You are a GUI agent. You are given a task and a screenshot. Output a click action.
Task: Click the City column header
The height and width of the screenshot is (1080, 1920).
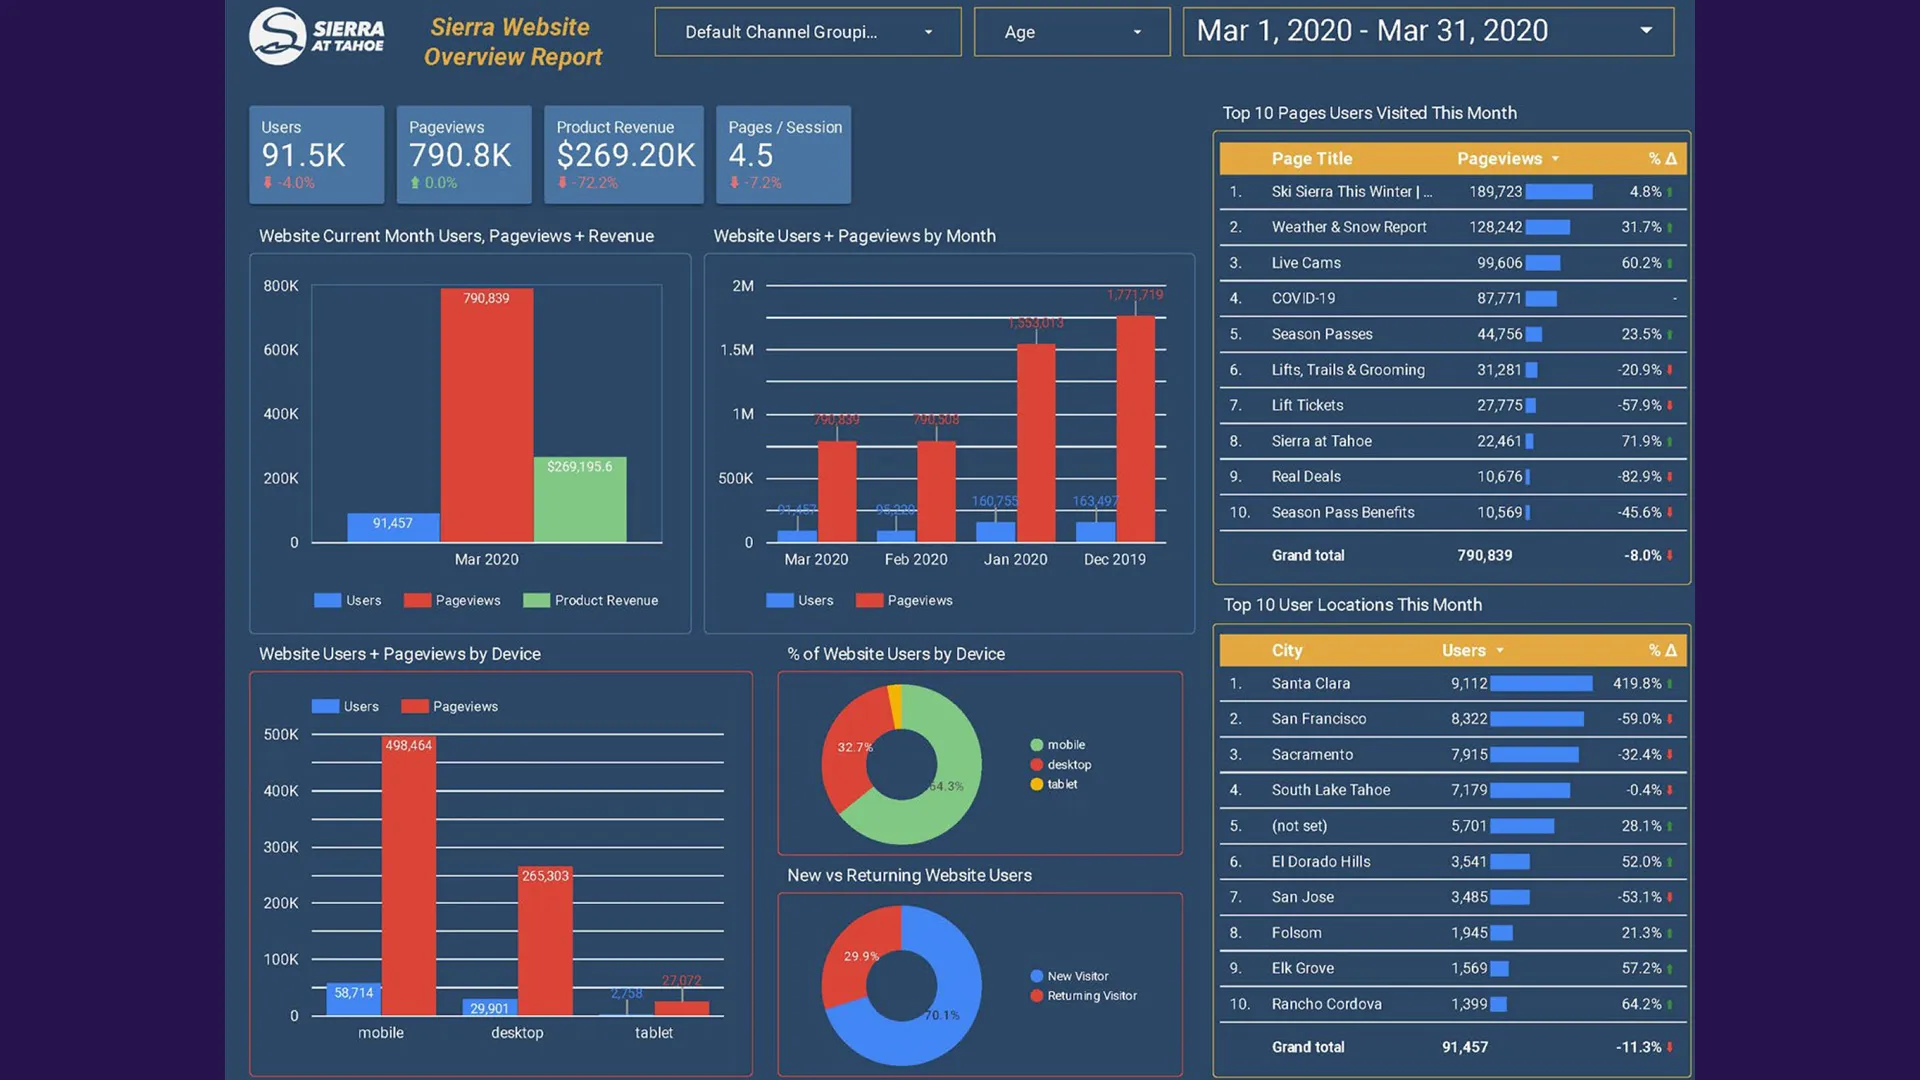(1287, 651)
